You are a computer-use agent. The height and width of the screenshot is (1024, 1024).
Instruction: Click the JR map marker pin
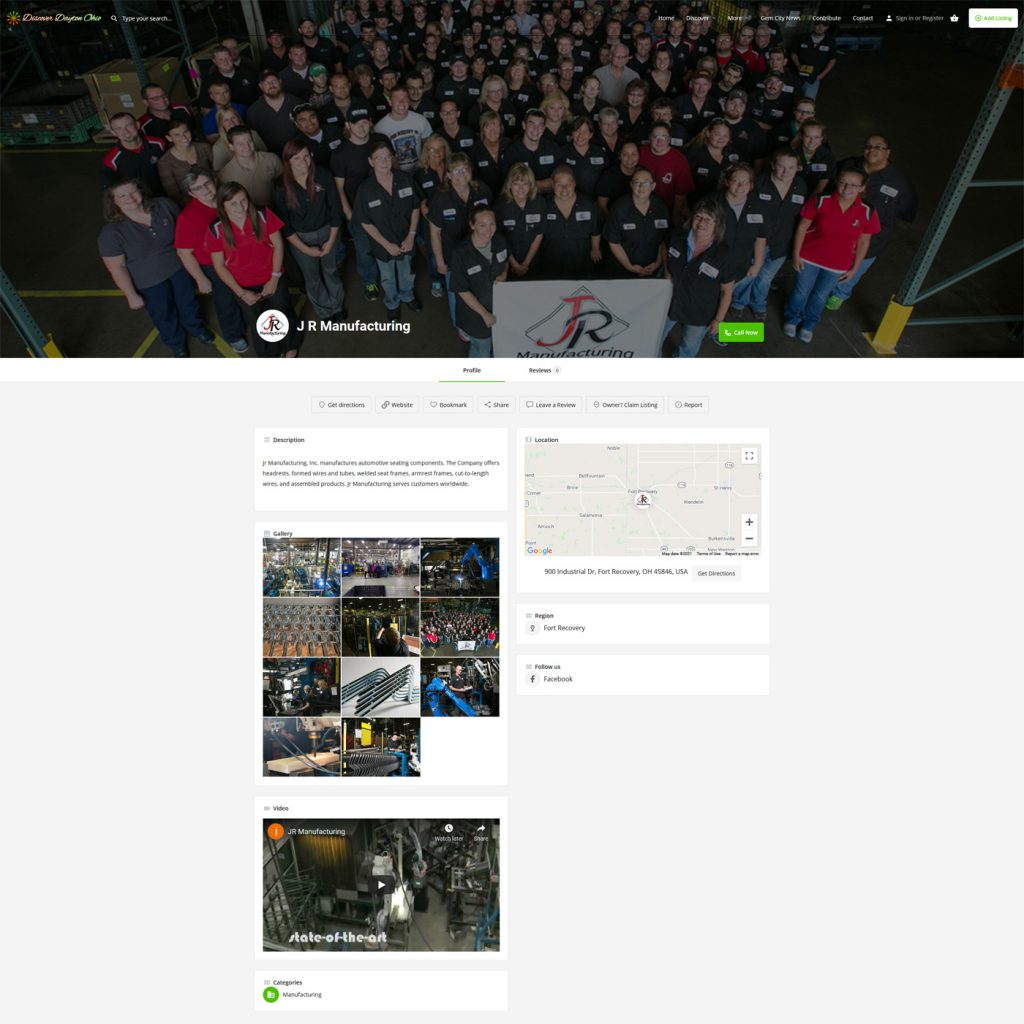pyautogui.click(x=643, y=500)
